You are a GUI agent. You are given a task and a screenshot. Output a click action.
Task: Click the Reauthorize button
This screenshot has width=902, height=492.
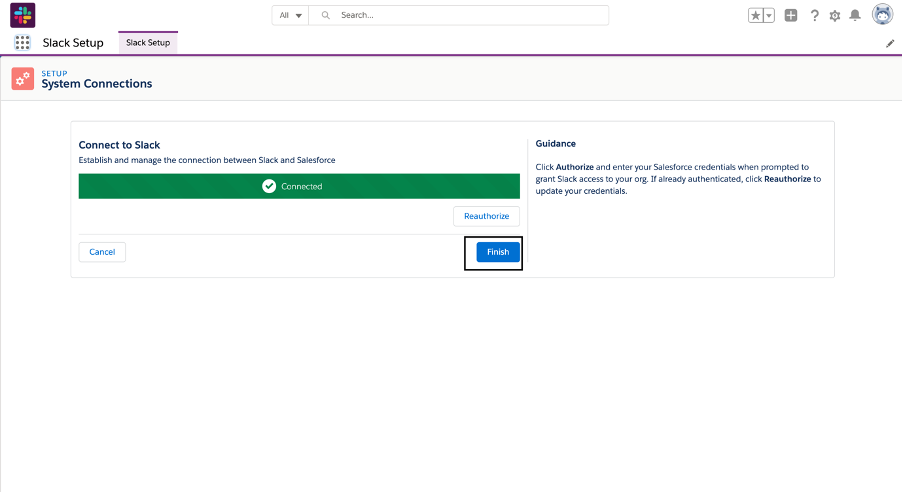(x=487, y=216)
